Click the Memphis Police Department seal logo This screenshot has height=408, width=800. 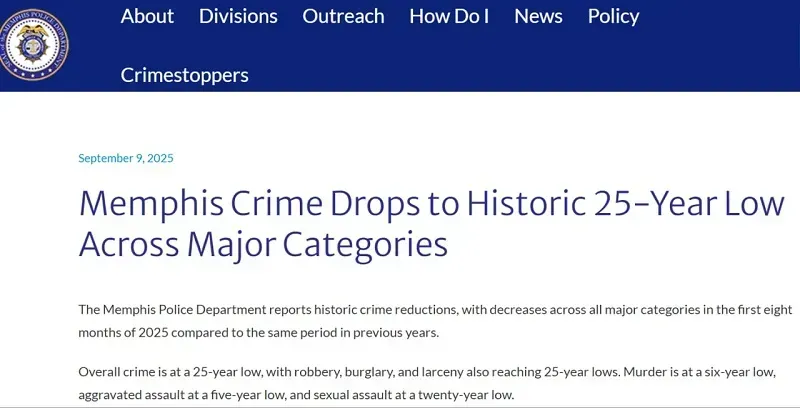pos(34,45)
